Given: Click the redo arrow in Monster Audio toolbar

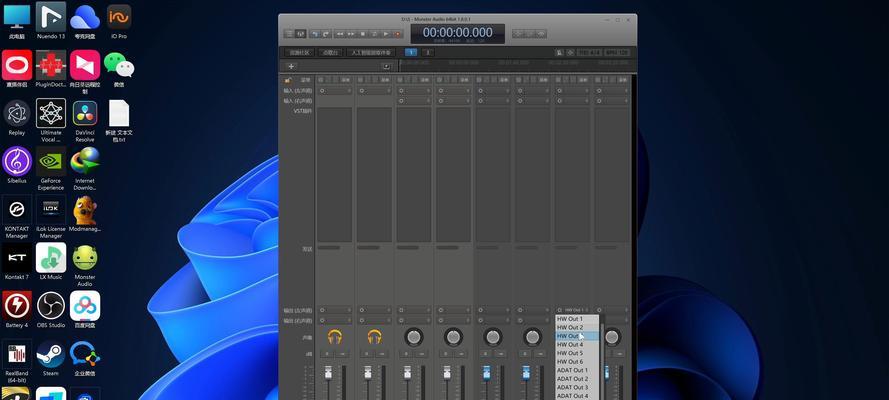Looking at the screenshot, I should 326,34.
